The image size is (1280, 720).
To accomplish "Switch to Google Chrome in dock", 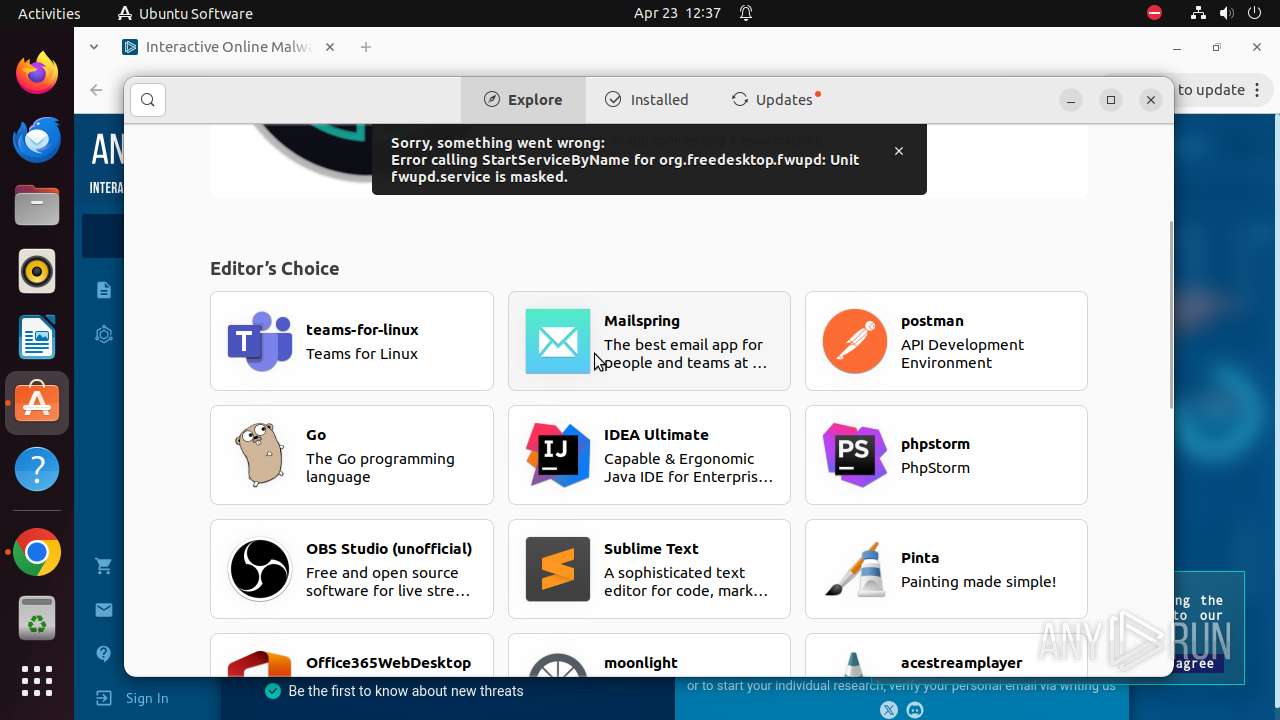I will [37, 553].
